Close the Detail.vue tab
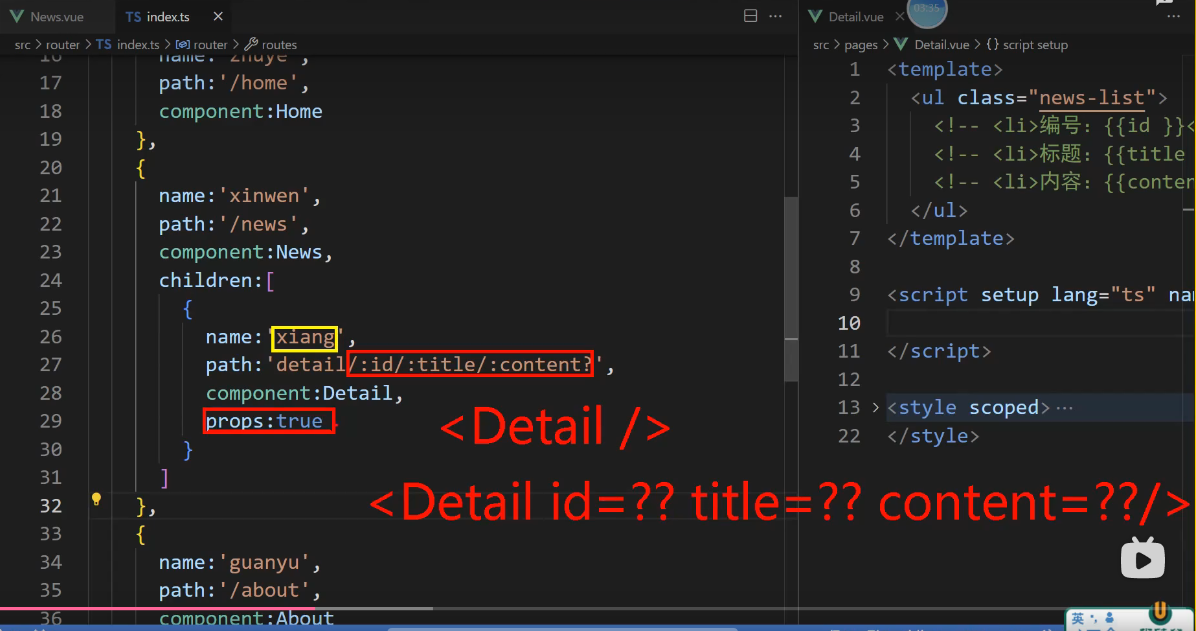 pos(899,16)
